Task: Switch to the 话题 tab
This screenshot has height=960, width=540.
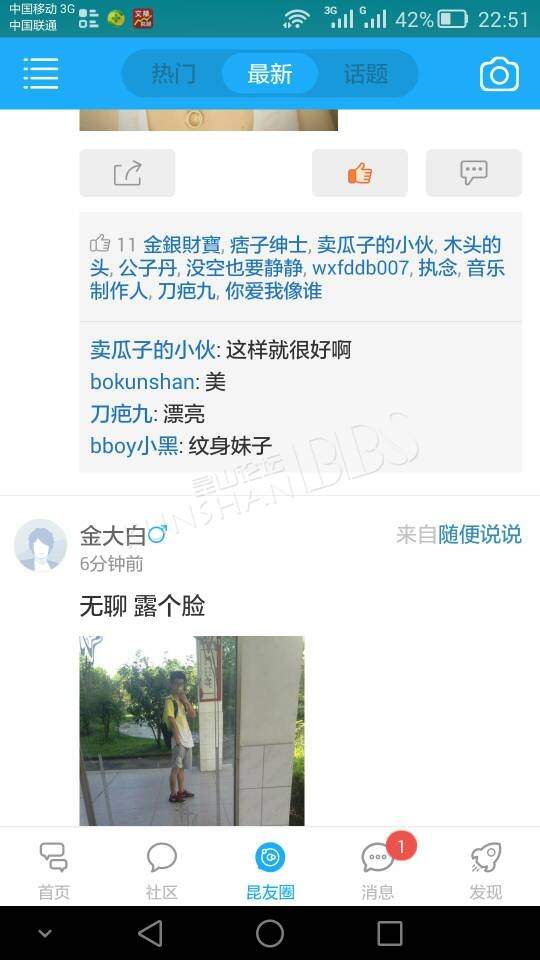Action: click(x=366, y=74)
